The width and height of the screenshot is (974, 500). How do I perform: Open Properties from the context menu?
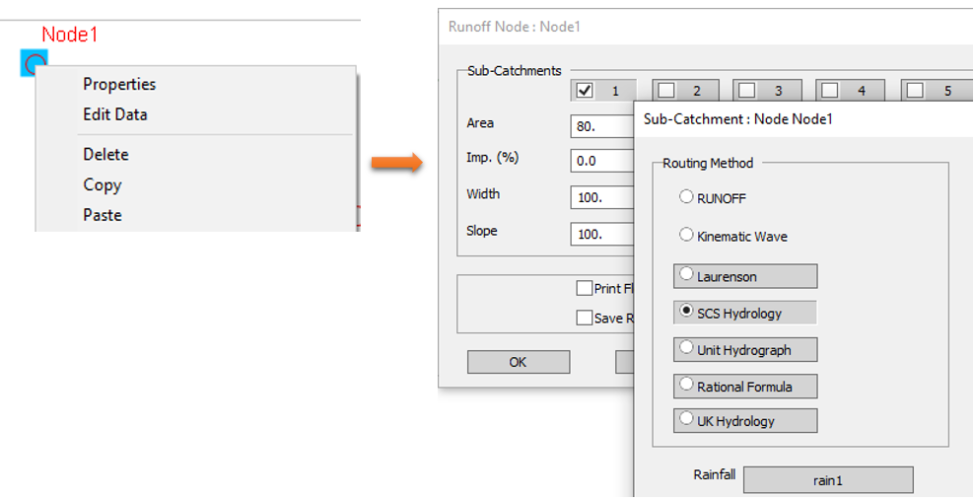coord(119,85)
